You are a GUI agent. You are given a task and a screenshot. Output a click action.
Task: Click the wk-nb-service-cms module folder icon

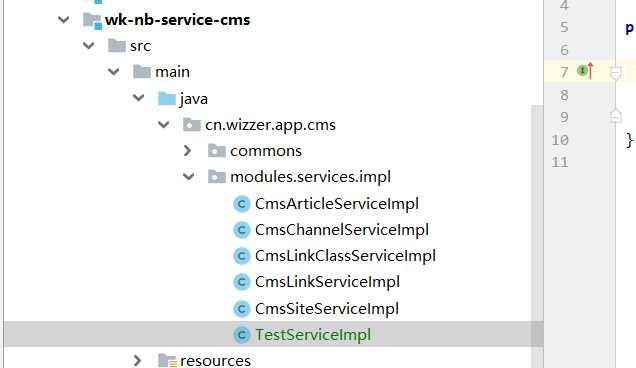tap(92, 20)
